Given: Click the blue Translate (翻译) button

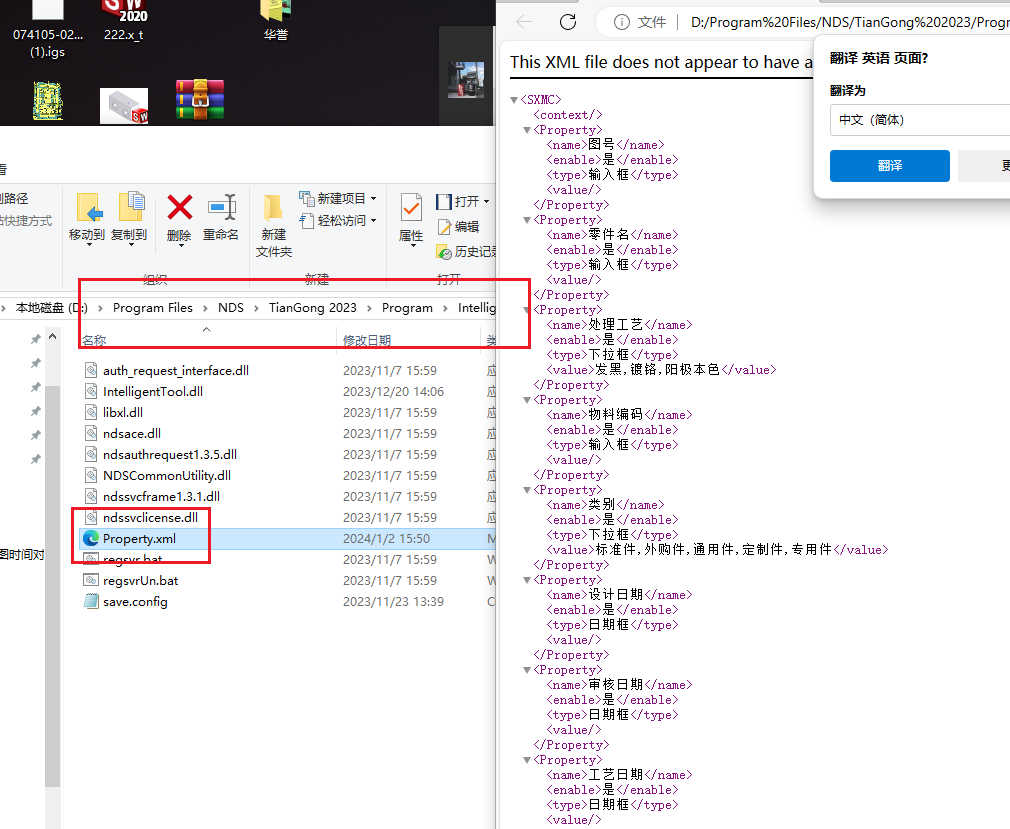Looking at the screenshot, I should click(889, 166).
